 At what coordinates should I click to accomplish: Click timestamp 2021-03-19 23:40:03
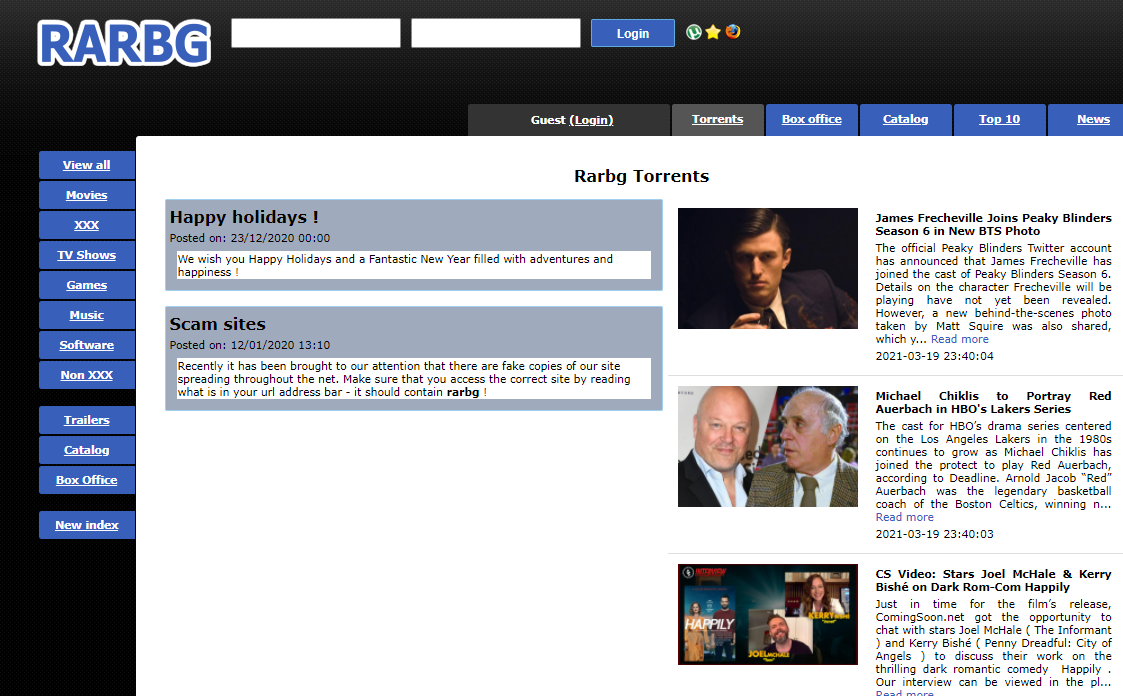click(935, 534)
